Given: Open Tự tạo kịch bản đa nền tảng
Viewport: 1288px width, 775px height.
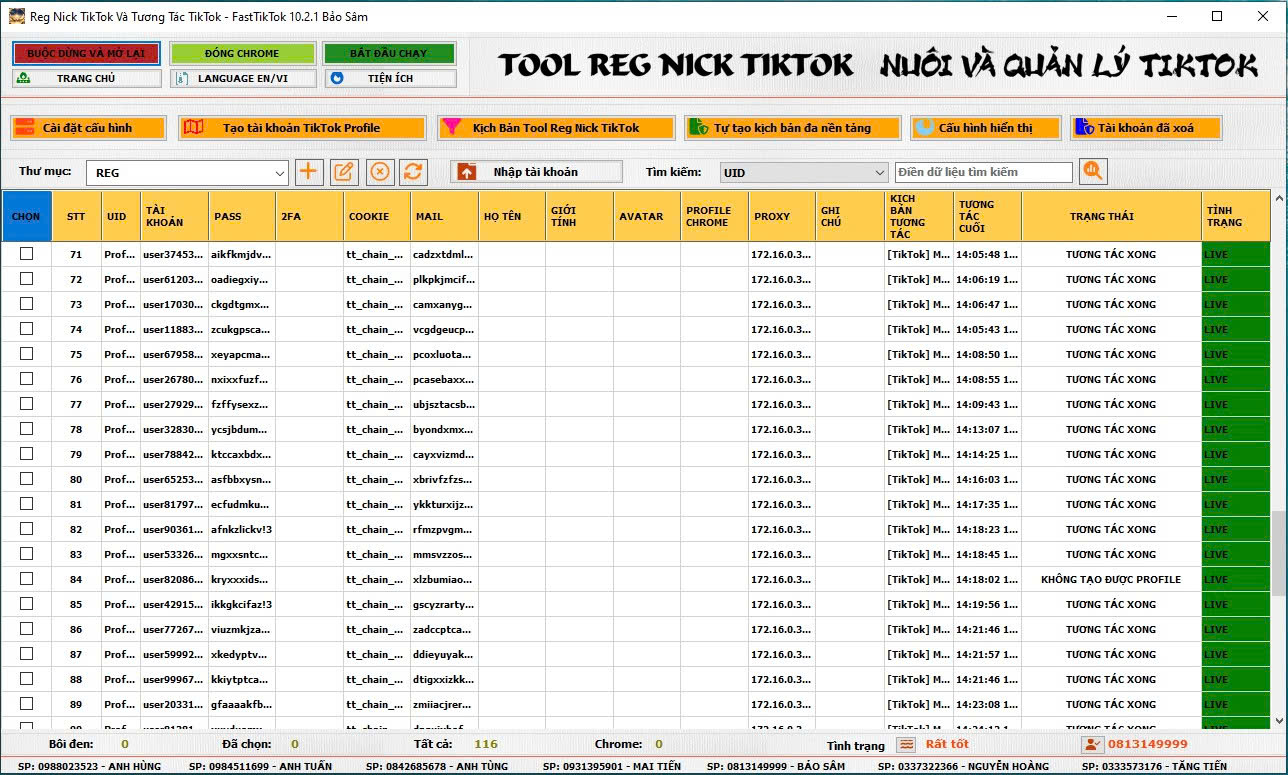Looking at the screenshot, I should [792, 128].
